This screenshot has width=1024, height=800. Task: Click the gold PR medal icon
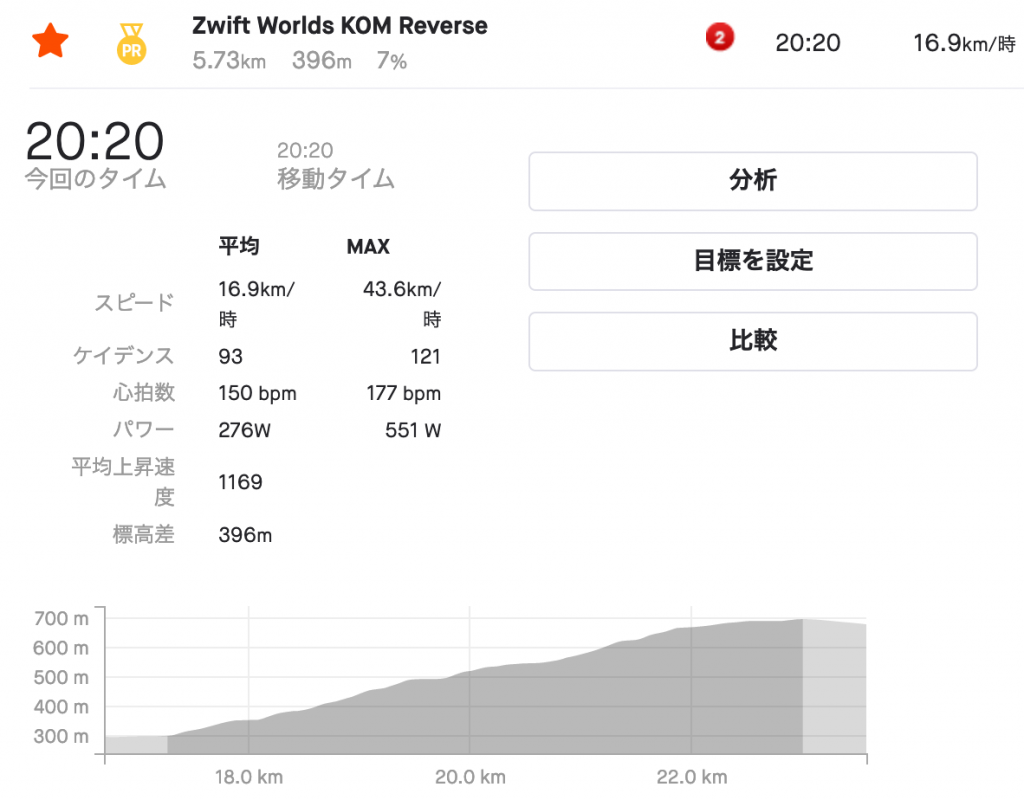click(x=130, y=45)
